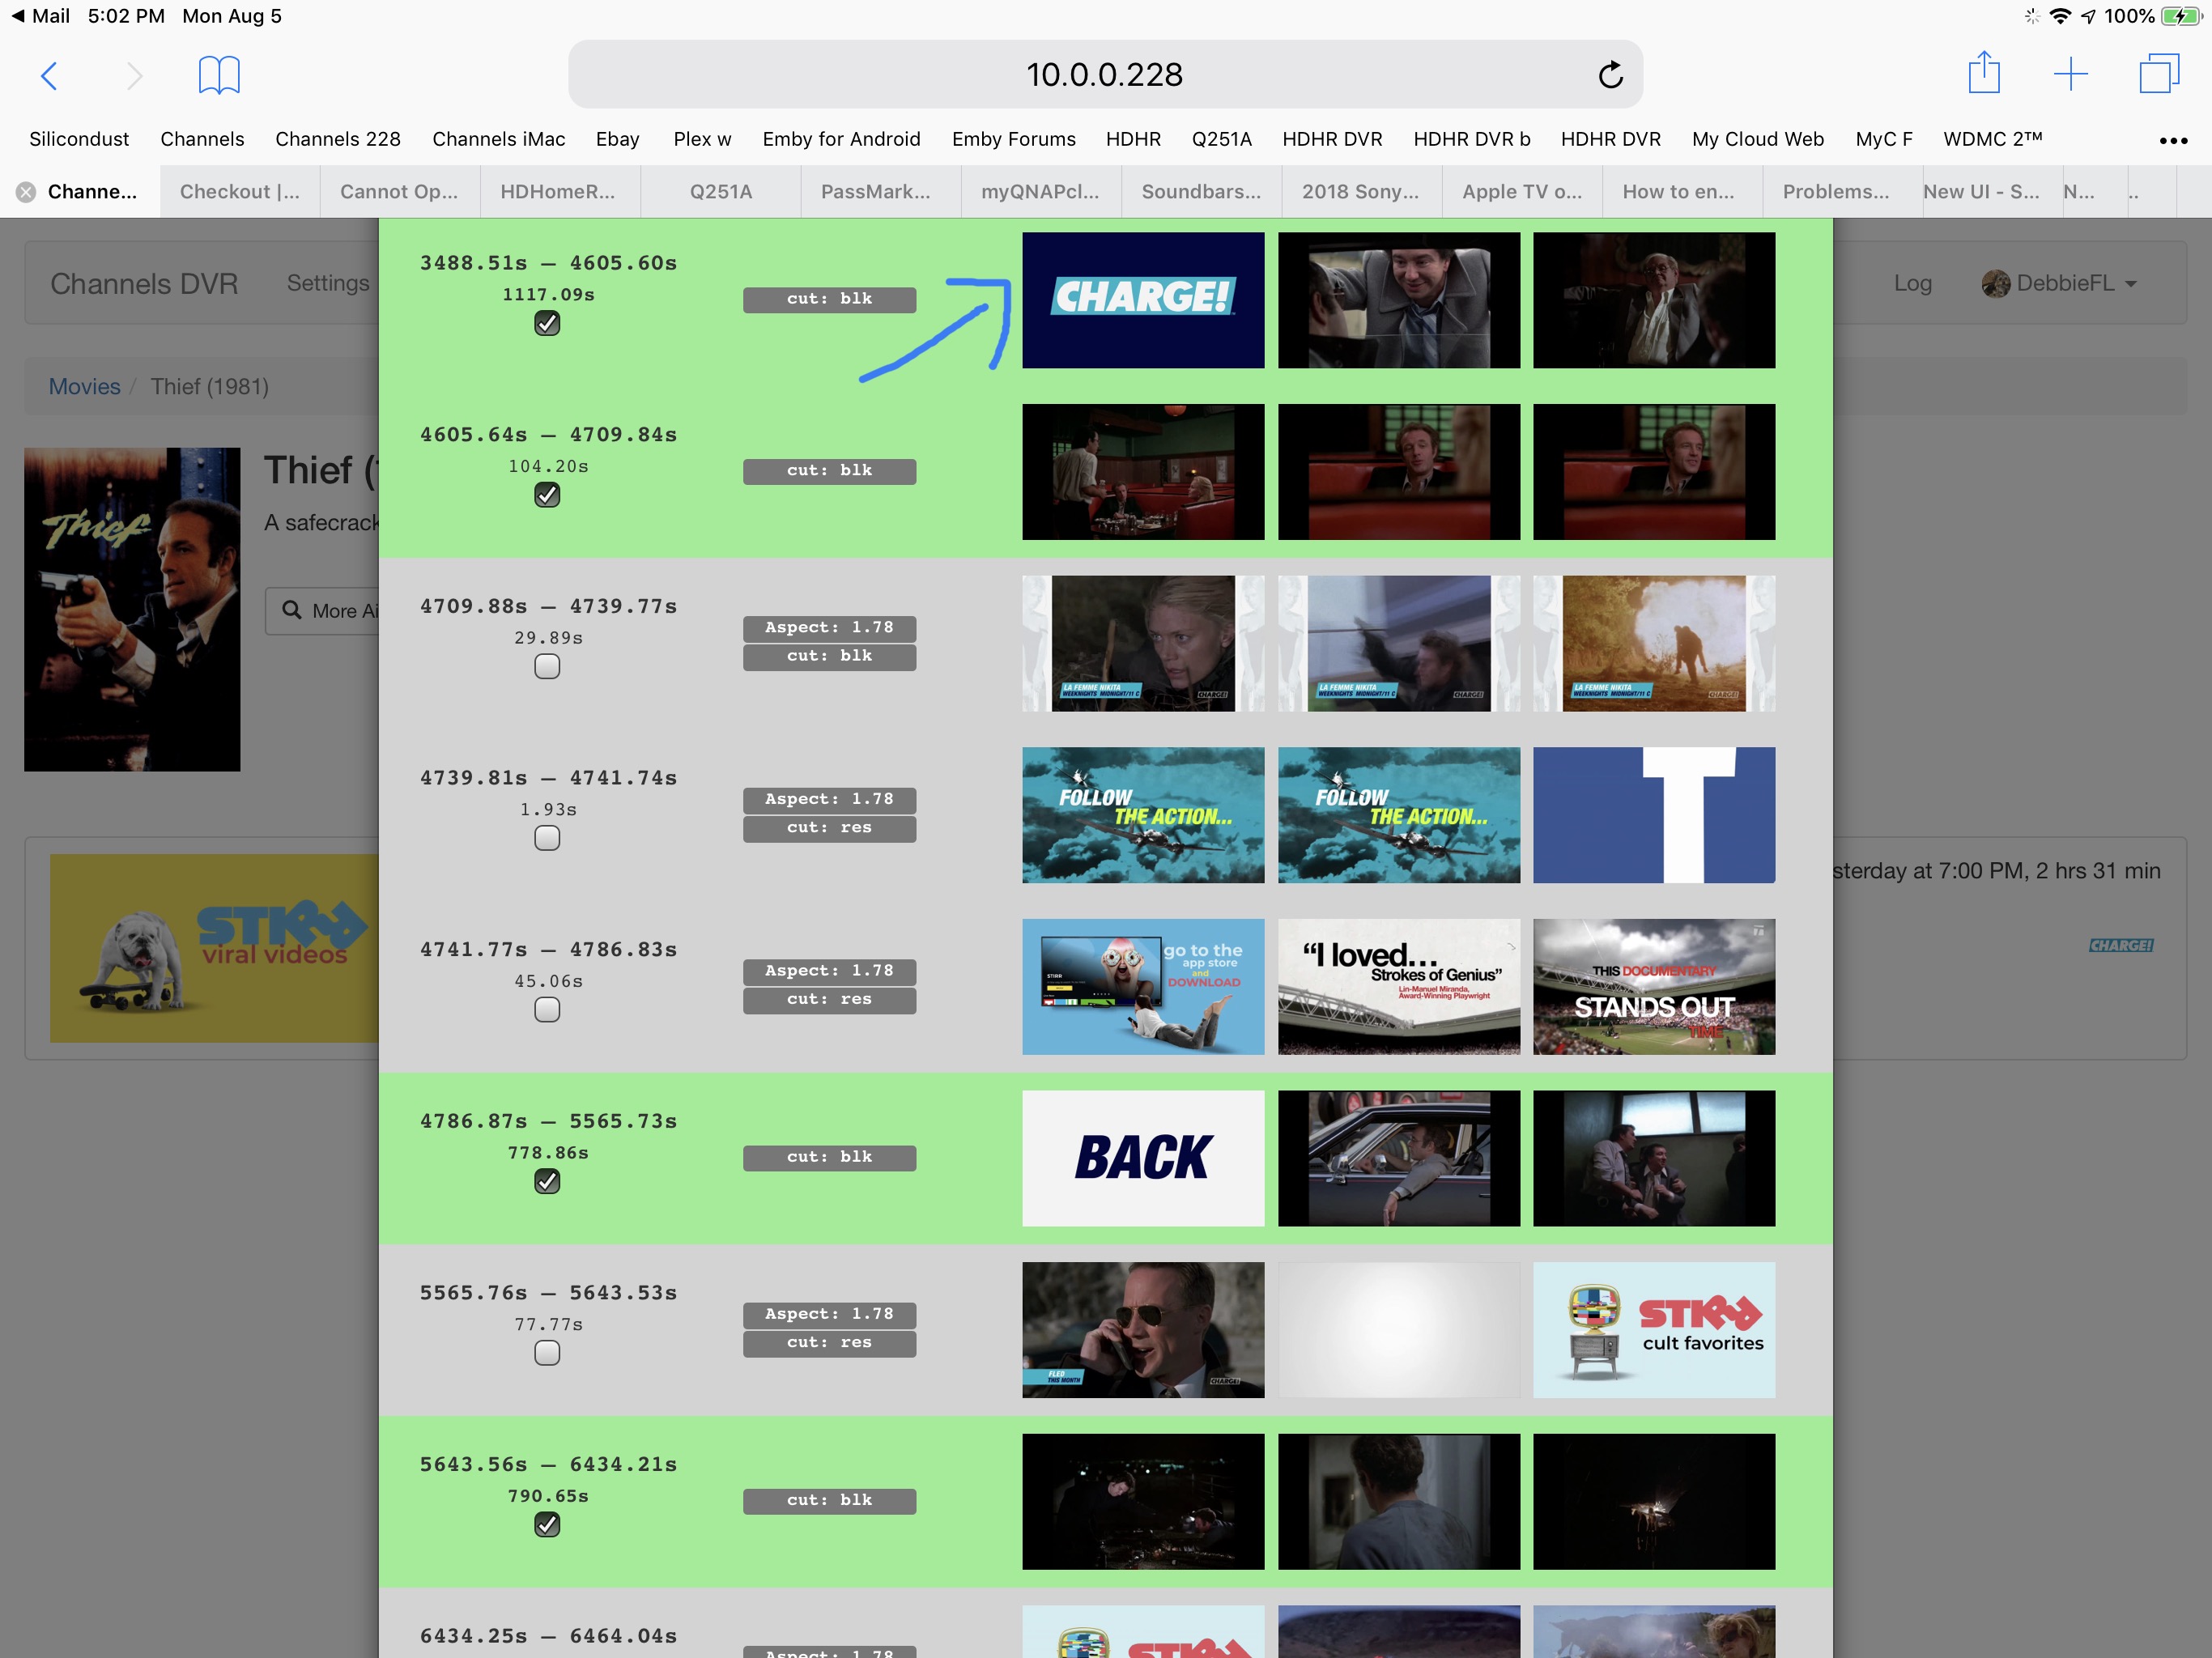Switch to the HDHomeR... tab
This screenshot has width=2212, height=1658.
tap(558, 192)
